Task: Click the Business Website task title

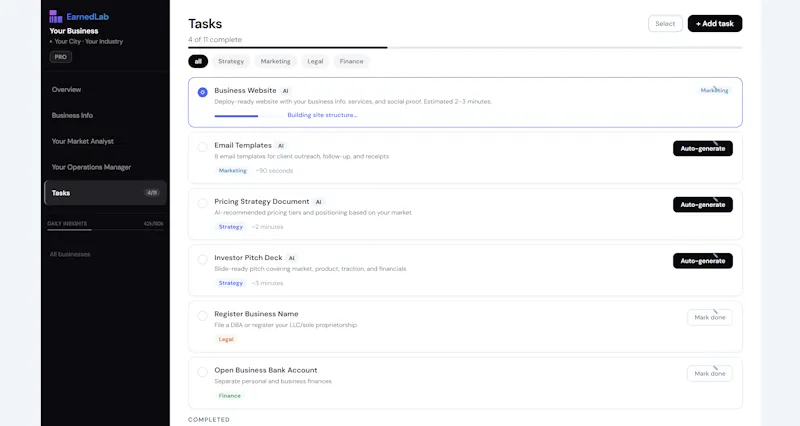Action: 245,90
